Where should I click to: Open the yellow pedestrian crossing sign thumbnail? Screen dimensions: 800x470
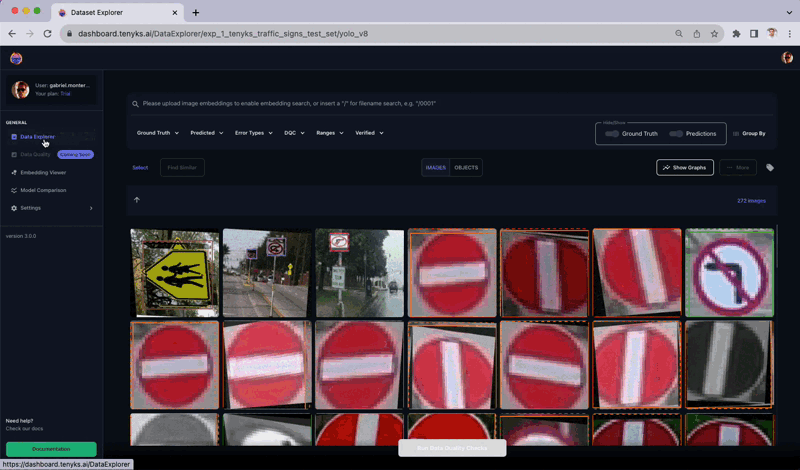coord(174,273)
